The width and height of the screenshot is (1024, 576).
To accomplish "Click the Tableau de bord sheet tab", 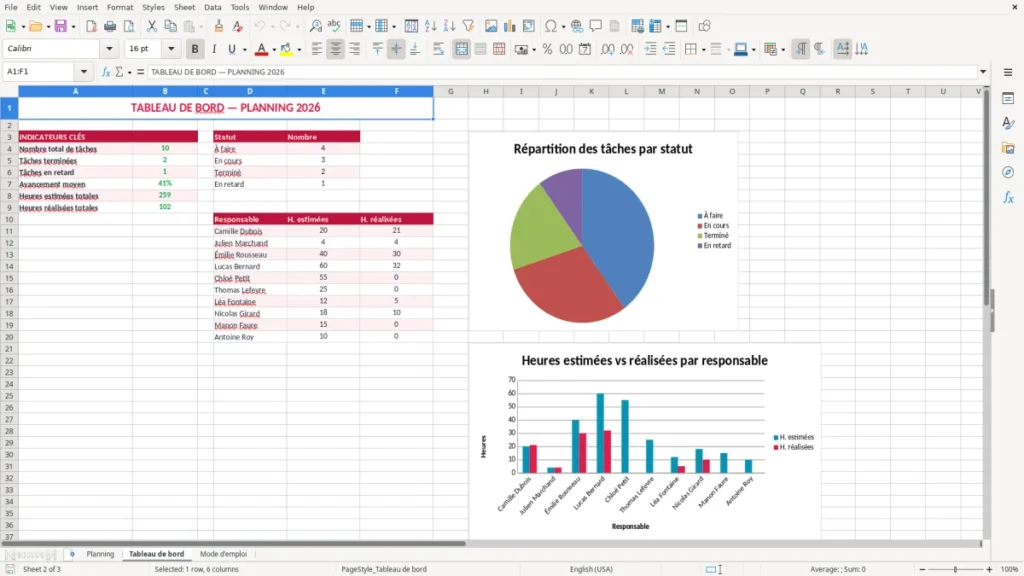I will (x=157, y=554).
